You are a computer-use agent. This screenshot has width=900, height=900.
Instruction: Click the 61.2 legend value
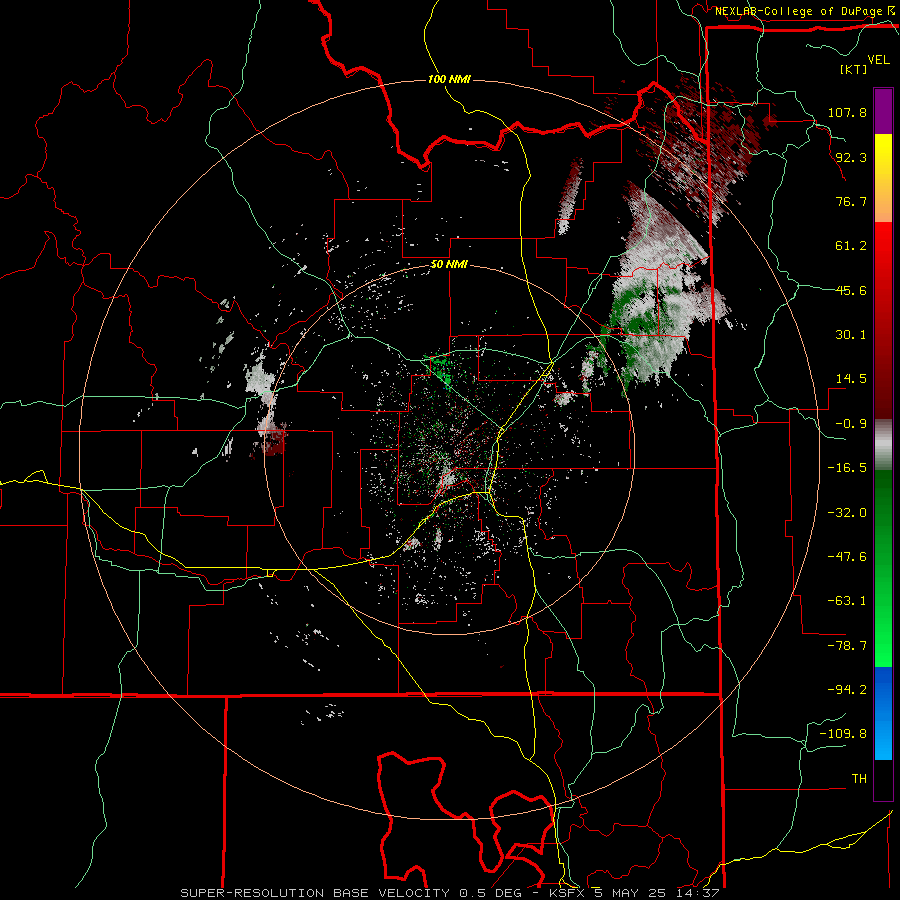coord(851,246)
